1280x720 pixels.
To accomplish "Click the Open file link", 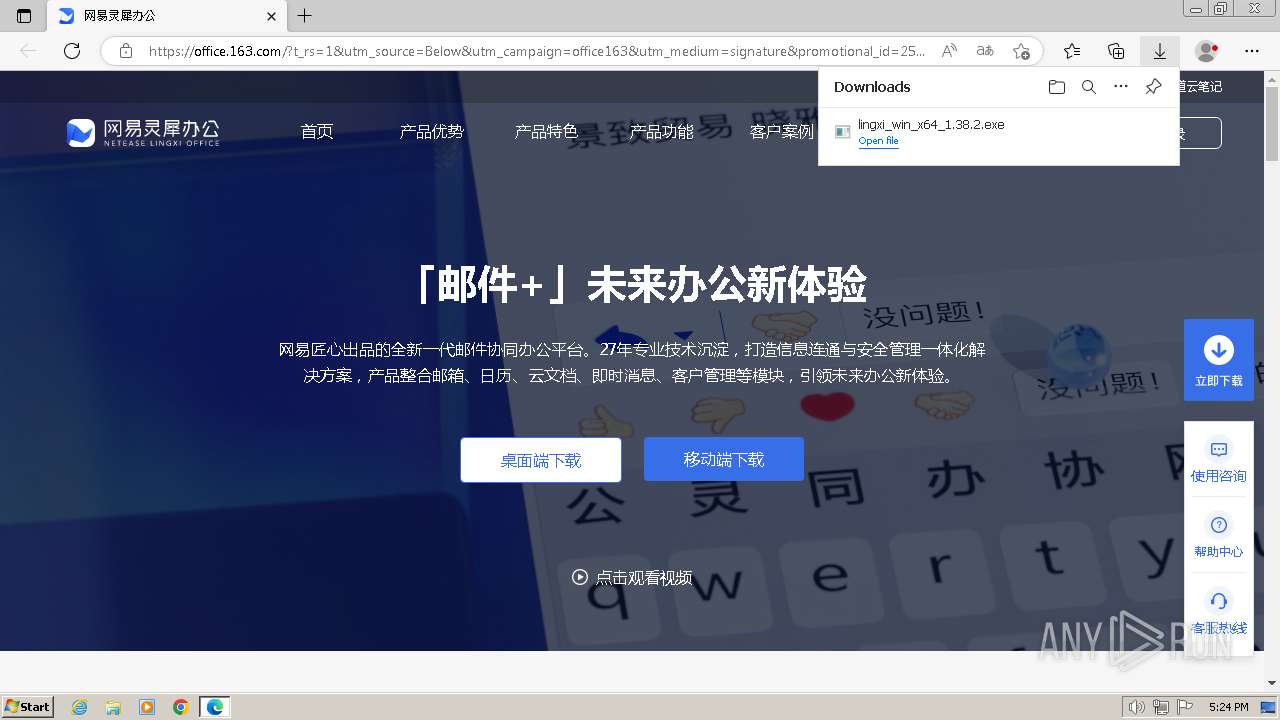I will pos(878,141).
